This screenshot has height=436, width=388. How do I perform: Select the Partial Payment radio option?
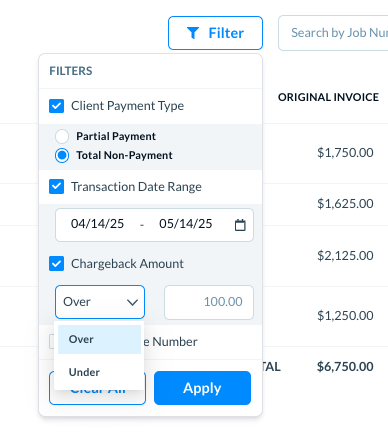pyautogui.click(x=62, y=136)
